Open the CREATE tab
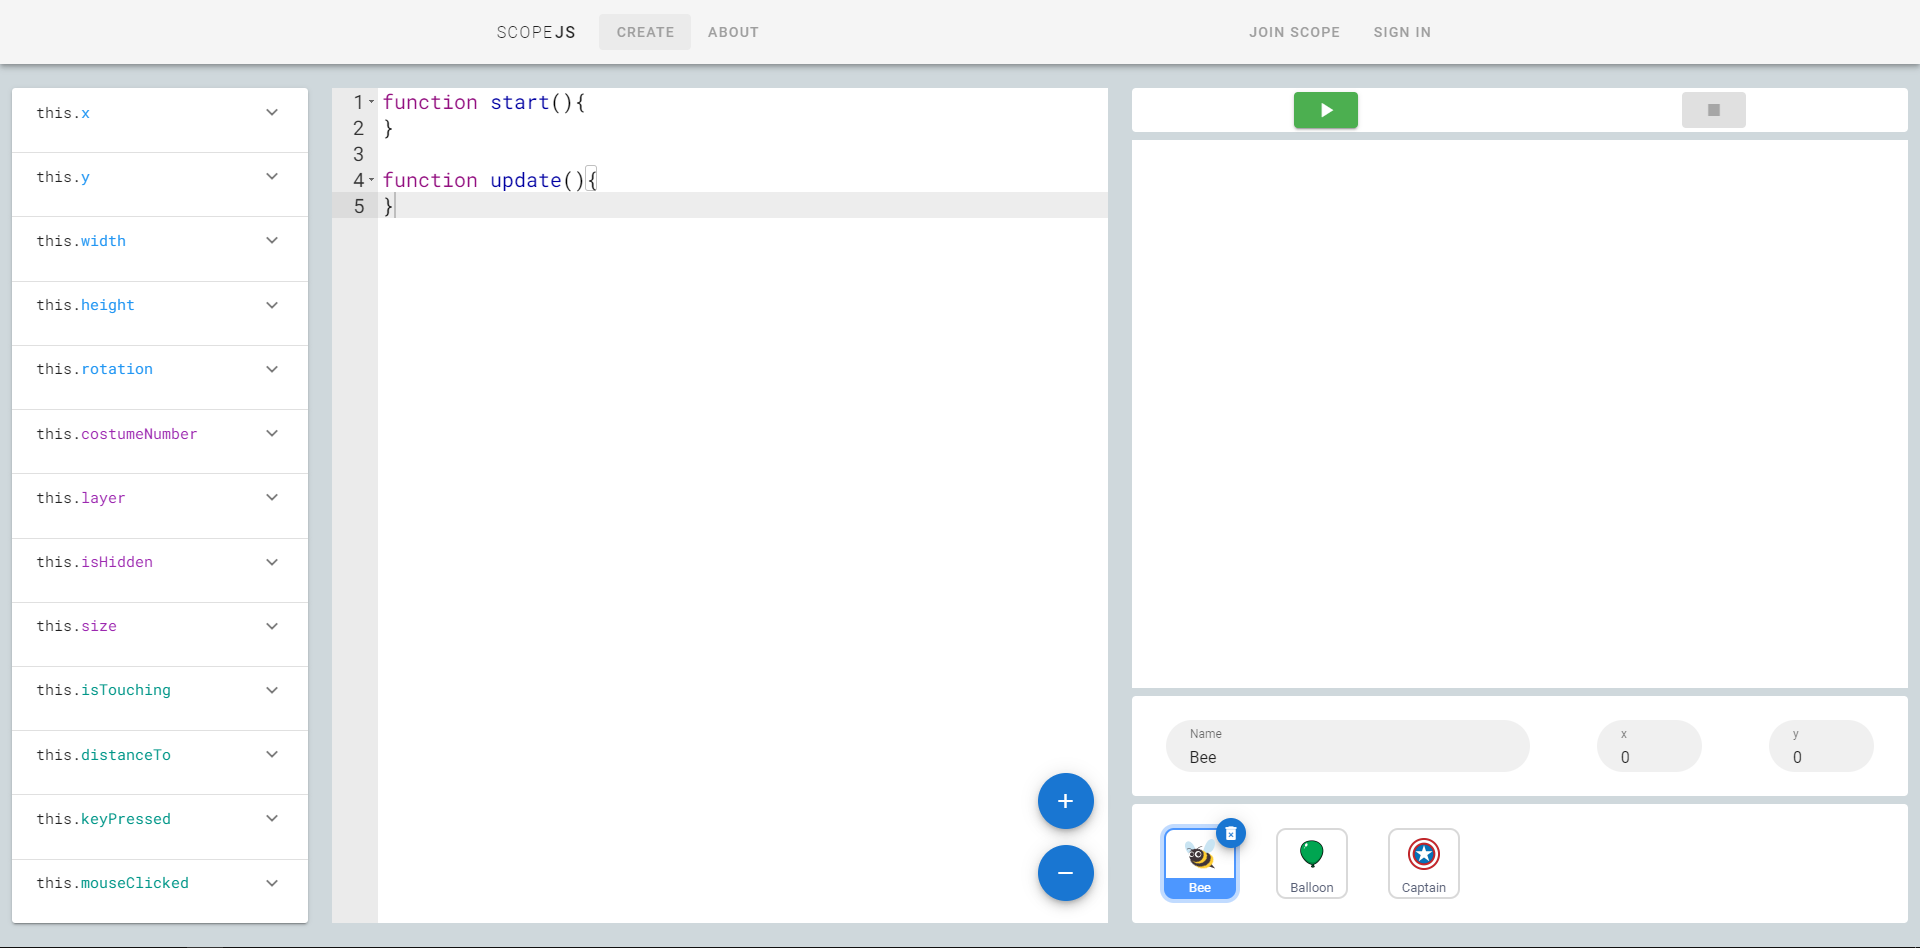1920x948 pixels. pos(645,32)
